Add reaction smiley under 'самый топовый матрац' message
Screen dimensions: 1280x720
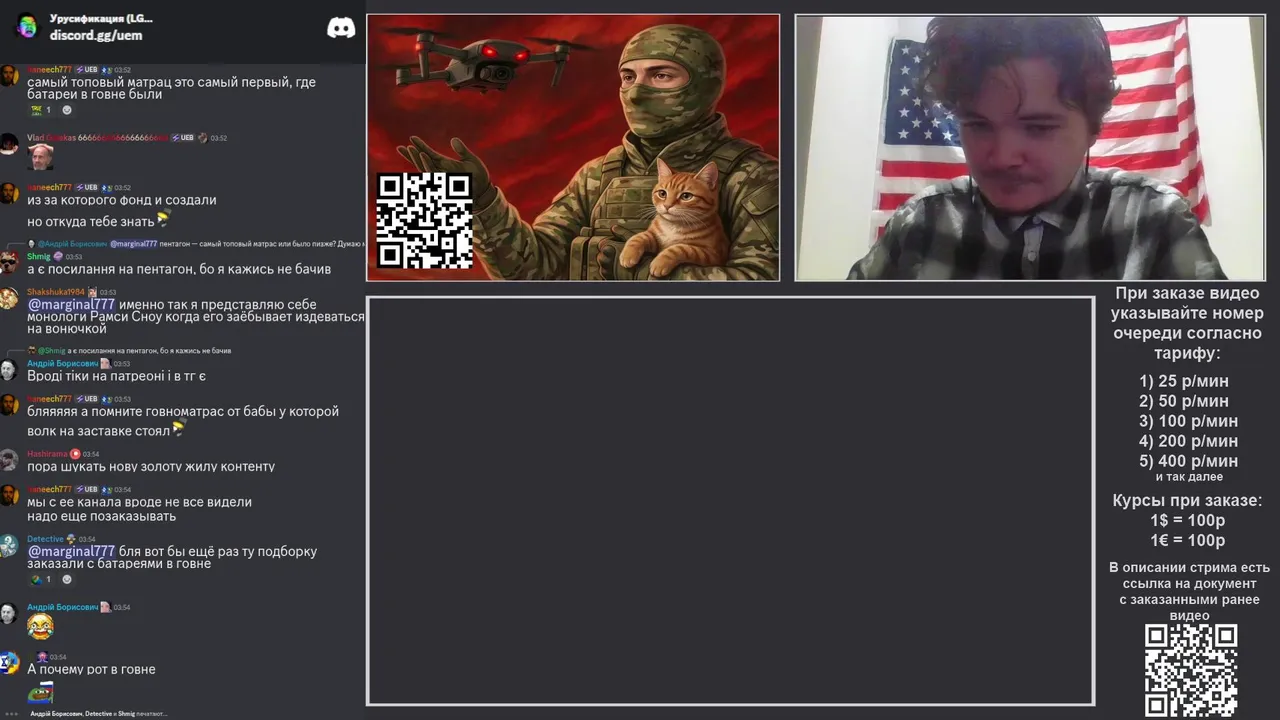tap(67, 110)
